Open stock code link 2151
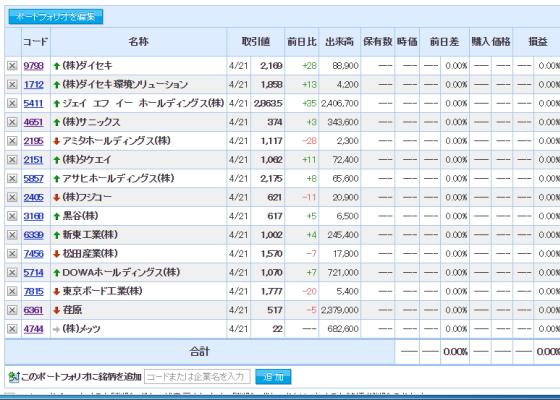 point(34,160)
